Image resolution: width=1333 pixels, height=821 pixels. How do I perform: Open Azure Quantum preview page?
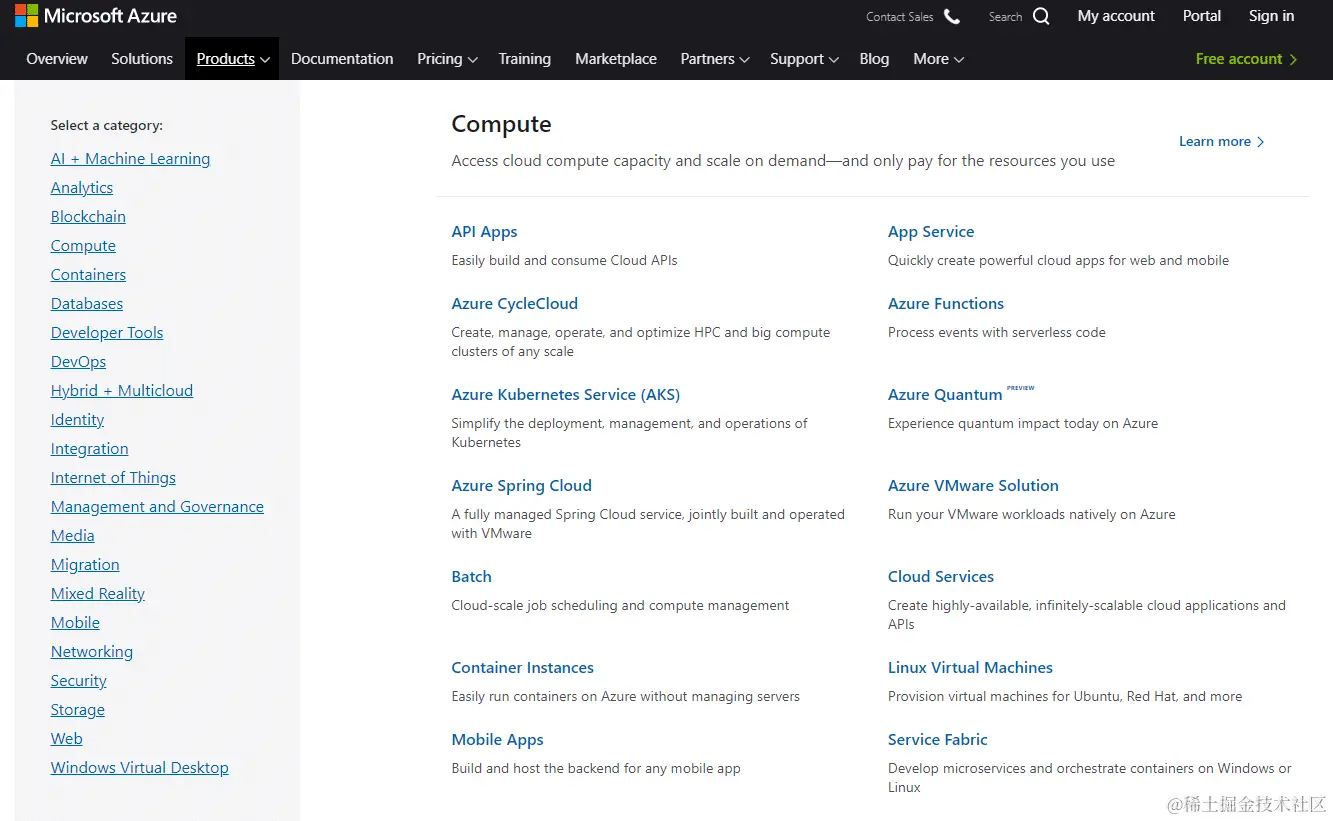click(945, 394)
